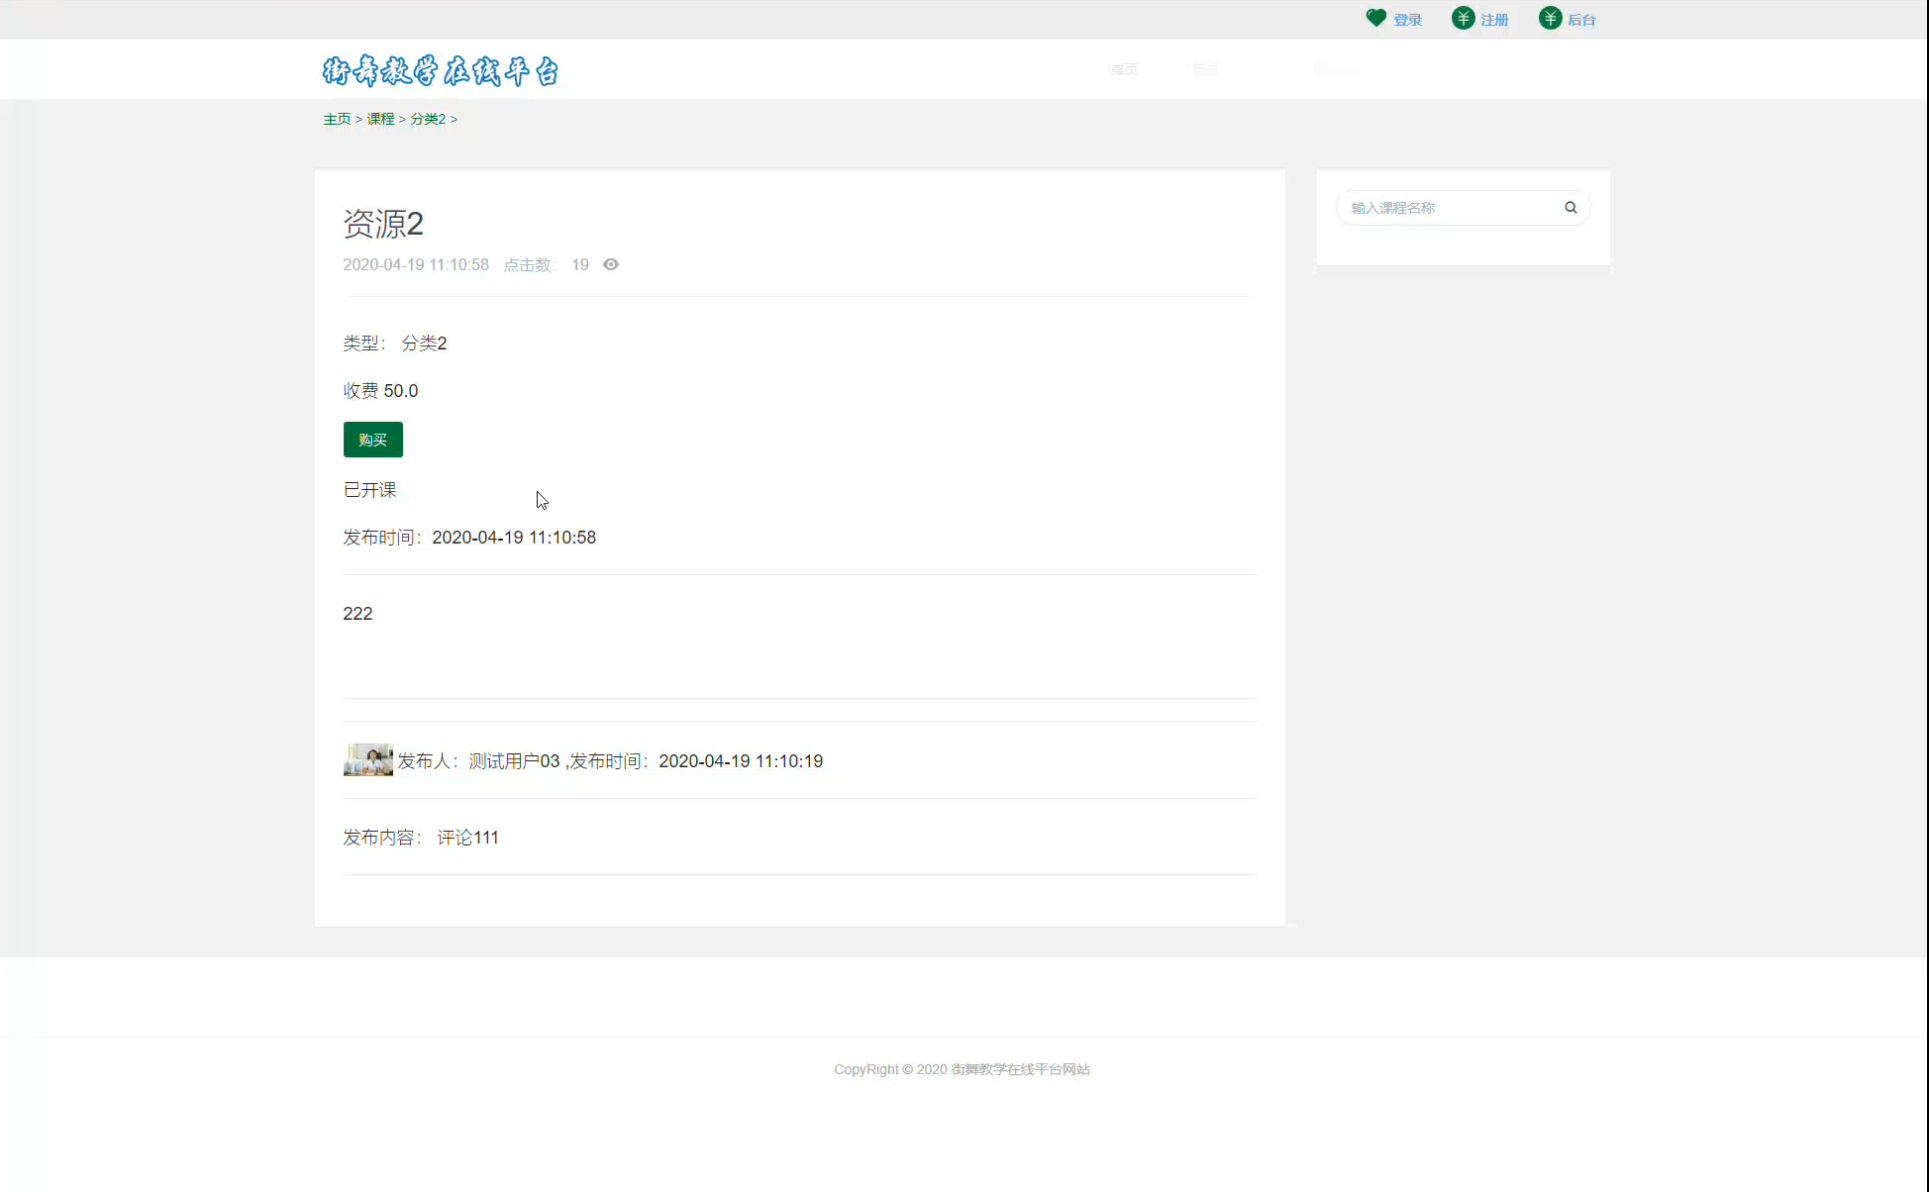Viewport: 1929px width, 1192px height.
Task: Go to the 后台 admin link
Action: point(1581,20)
